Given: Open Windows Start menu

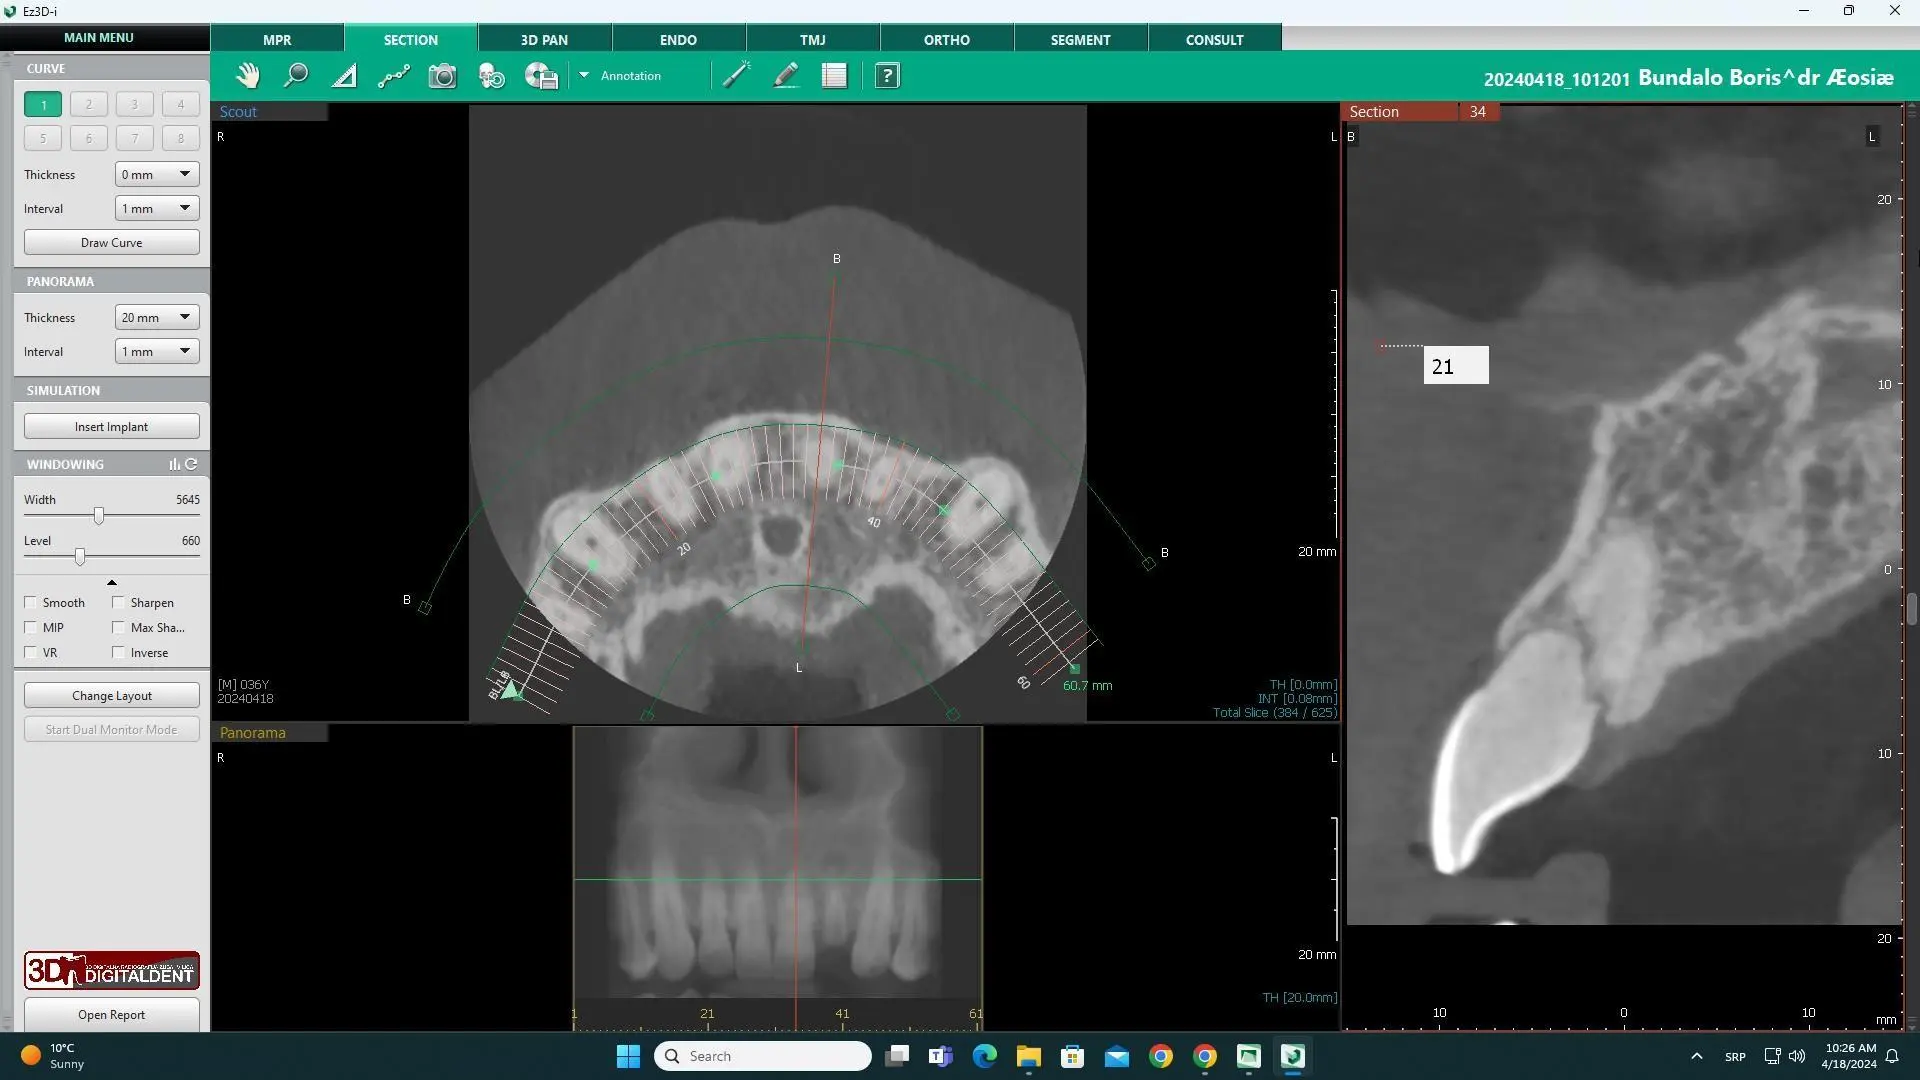Looking at the screenshot, I should click(628, 1056).
